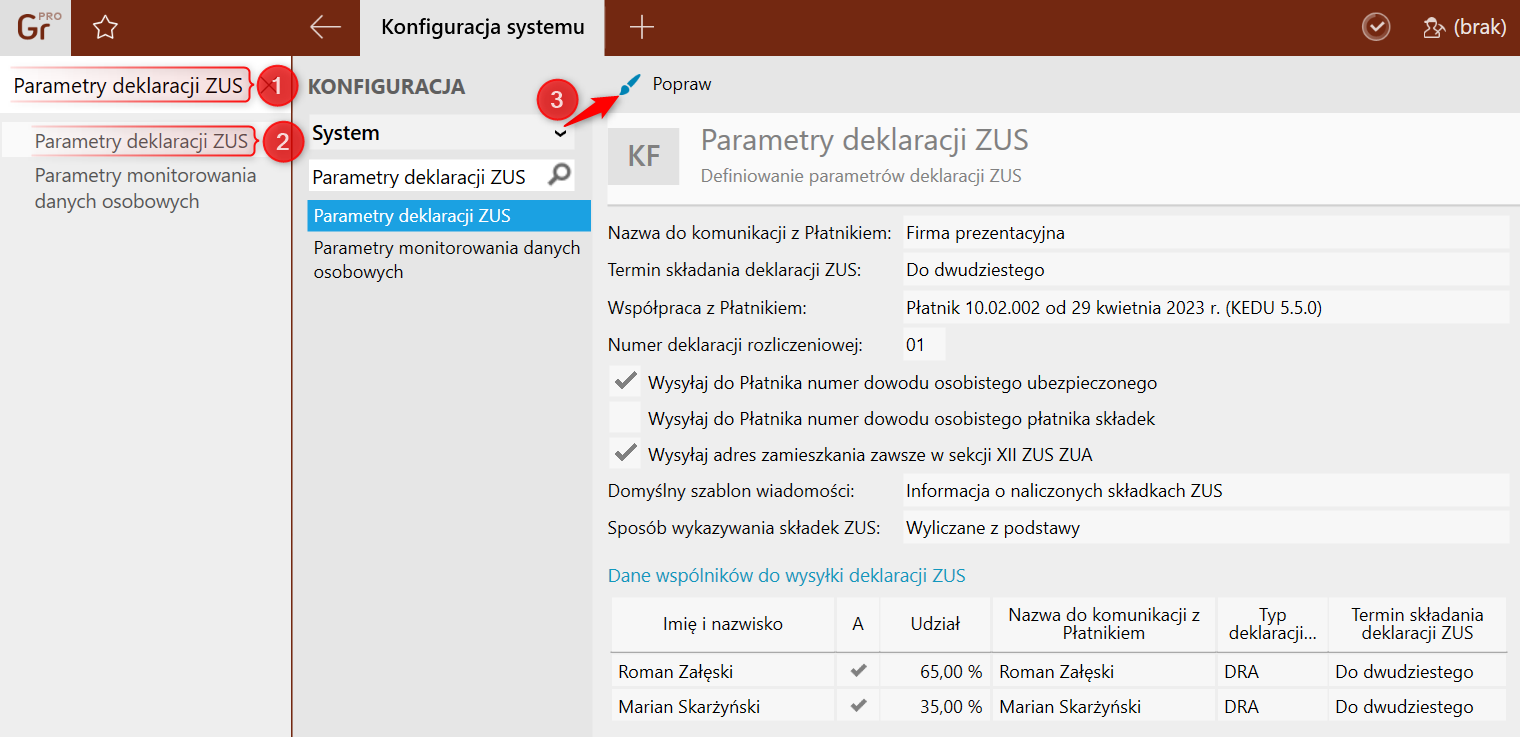Click the magnifier search icon
The image size is (1520, 737).
pyautogui.click(x=560, y=176)
